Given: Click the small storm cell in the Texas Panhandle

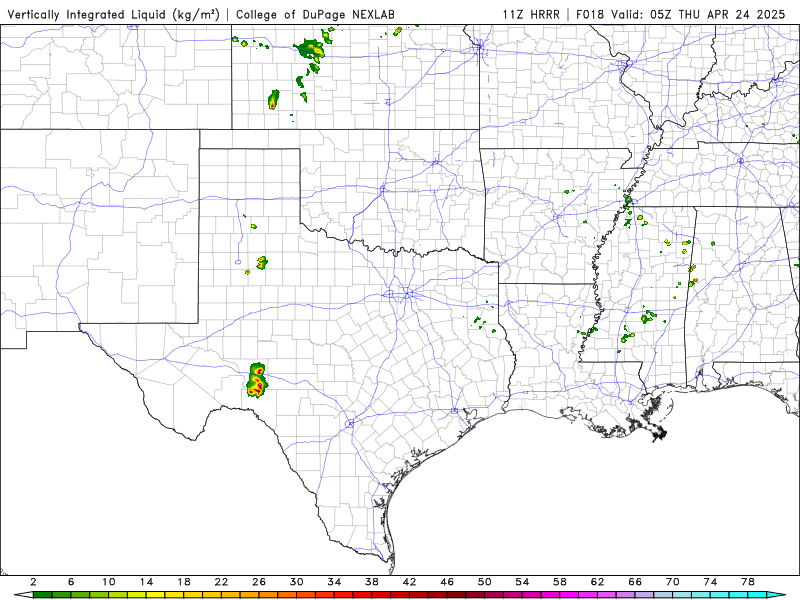Looking at the screenshot, I should pos(262,263).
